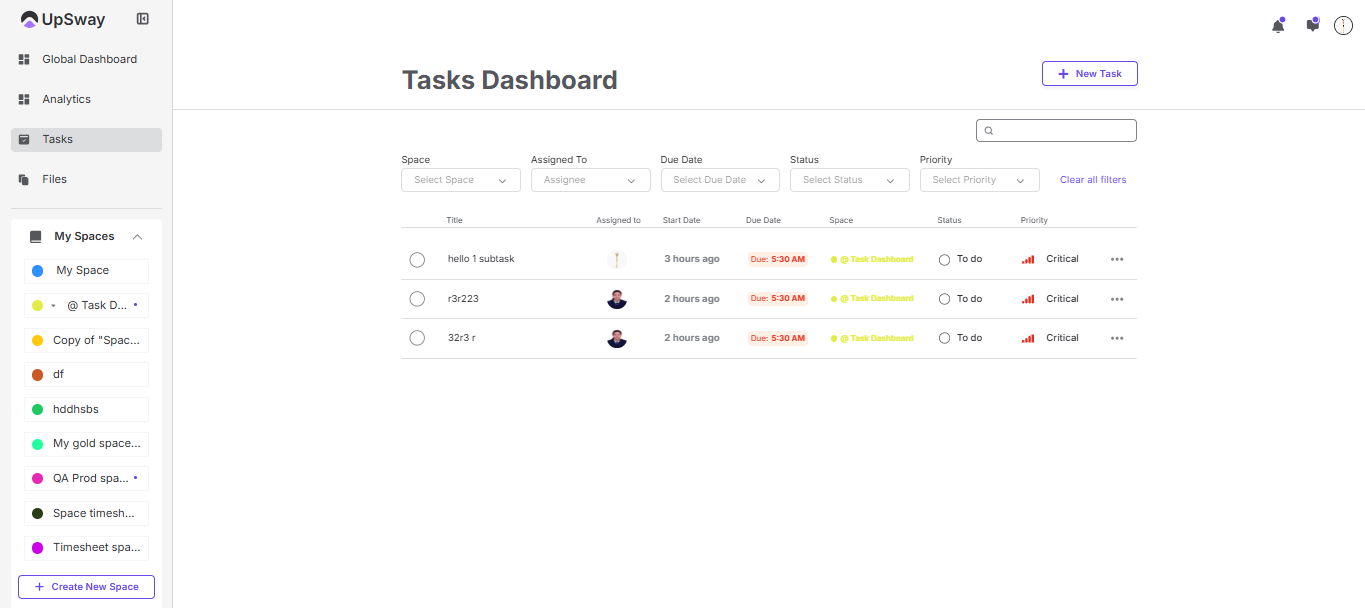Collapse the My Spaces section
Viewport: 1365px width, 608px height.
138,237
